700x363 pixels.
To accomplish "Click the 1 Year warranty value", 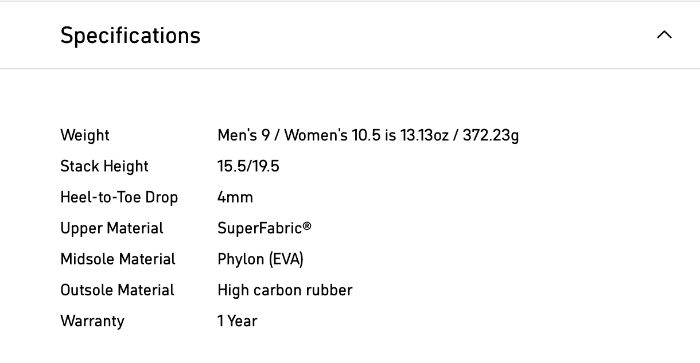I will tap(238, 321).
